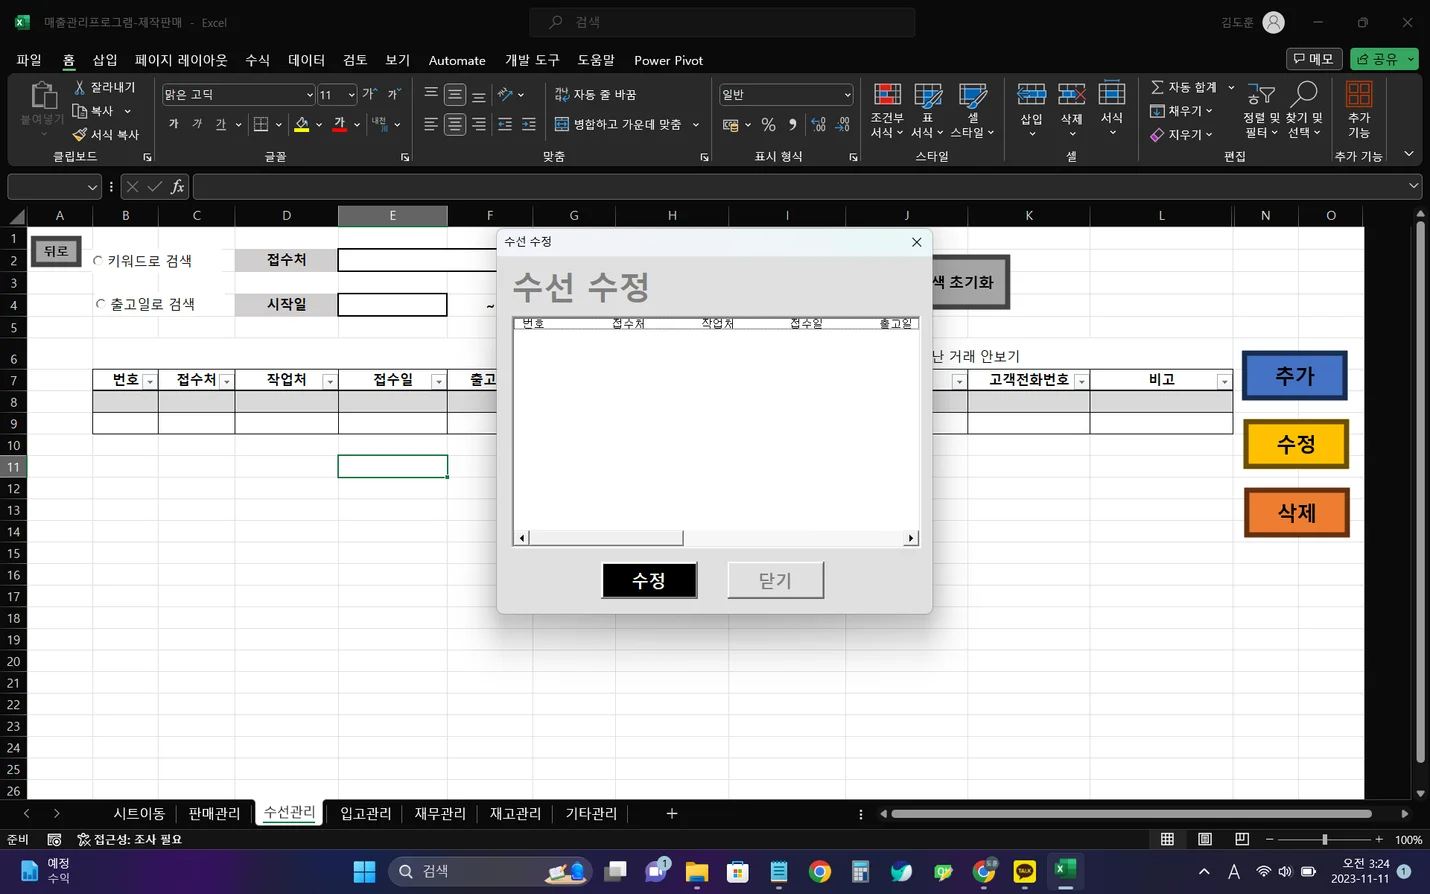Viewport: 1430px width, 894px height.
Task: Click the zoom slider handle
Action: (1325, 839)
